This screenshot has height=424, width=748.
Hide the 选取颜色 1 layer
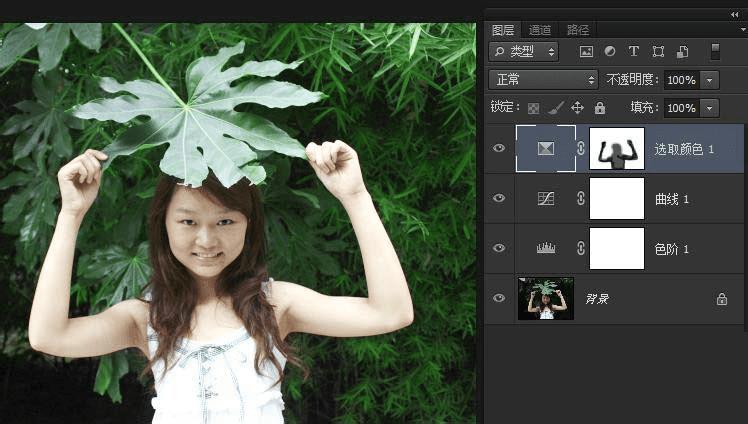pos(499,149)
